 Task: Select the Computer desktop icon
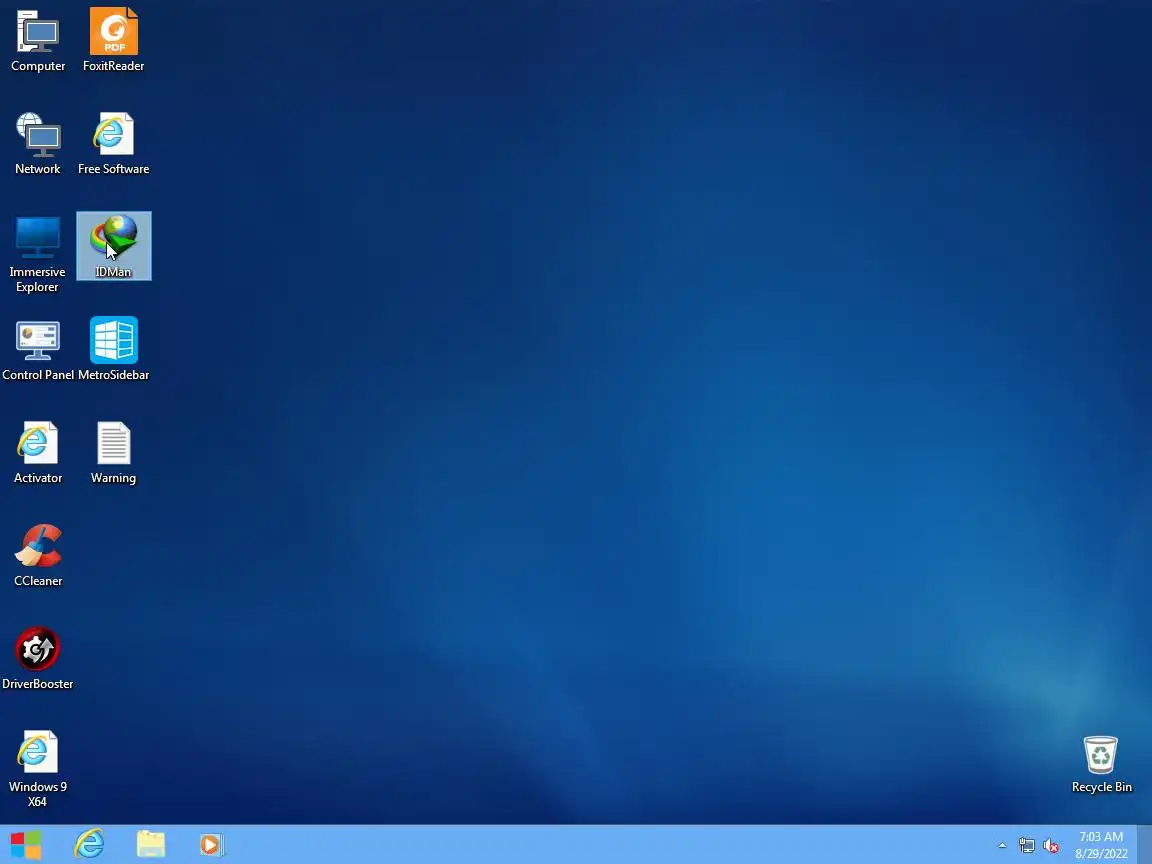[x=38, y=40]
